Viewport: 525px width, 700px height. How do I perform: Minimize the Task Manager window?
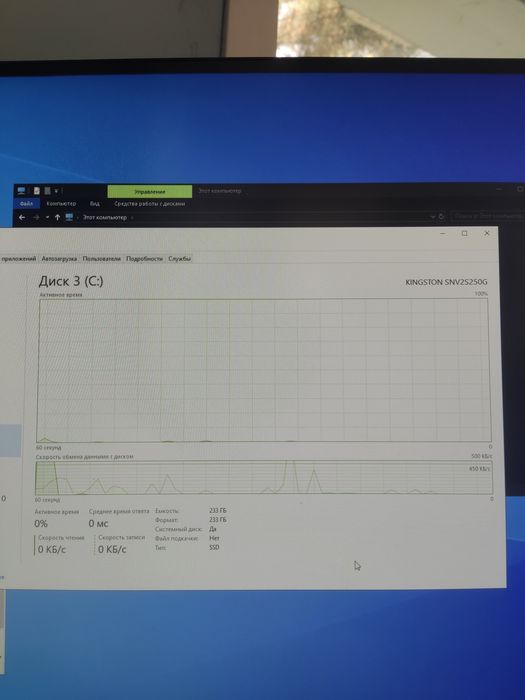point(443,233)
